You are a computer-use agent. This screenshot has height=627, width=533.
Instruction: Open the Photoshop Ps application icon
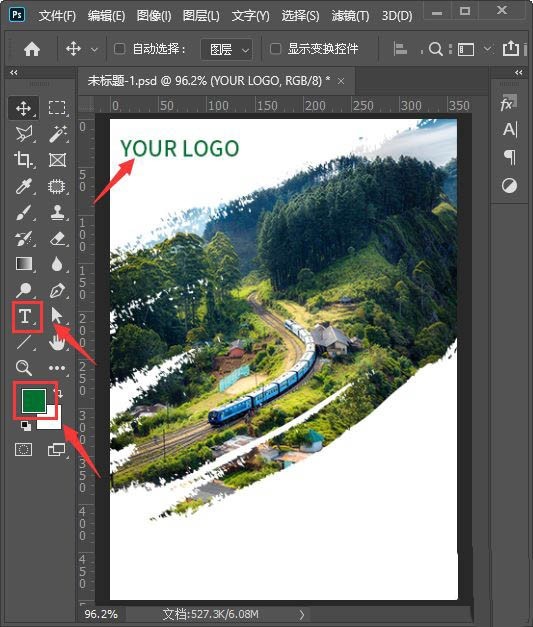click(17, 15)
